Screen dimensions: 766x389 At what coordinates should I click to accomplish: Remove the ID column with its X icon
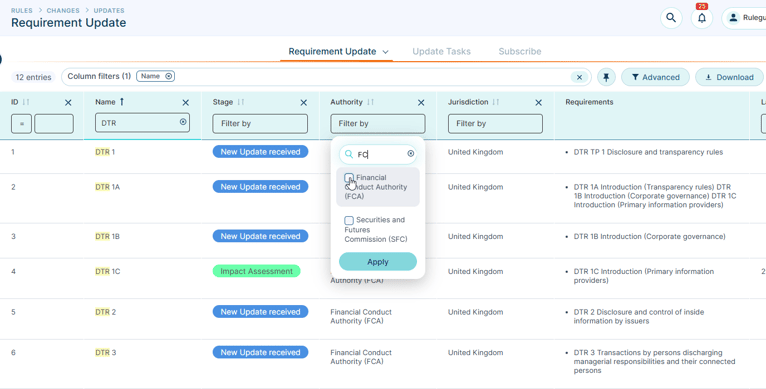point(68,103)
